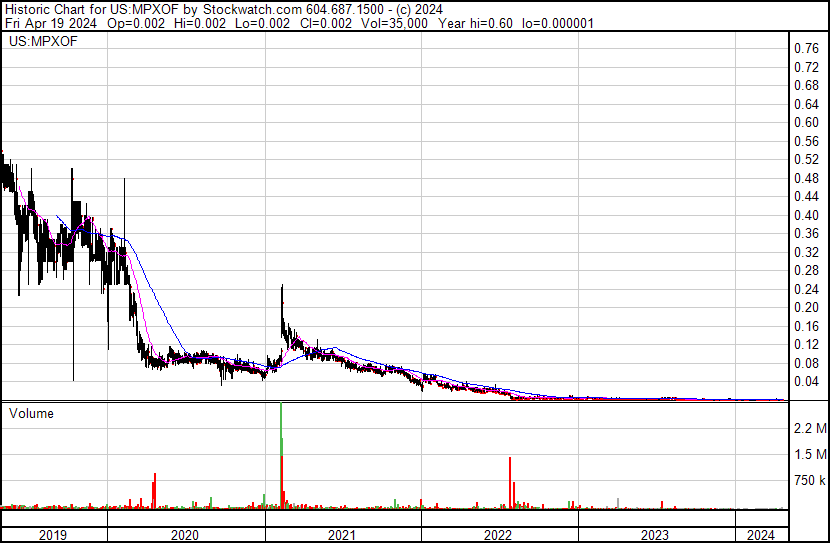The image size is (830, 543).
Task: Click the 1.5 M volume axis label
Action: 810,454
